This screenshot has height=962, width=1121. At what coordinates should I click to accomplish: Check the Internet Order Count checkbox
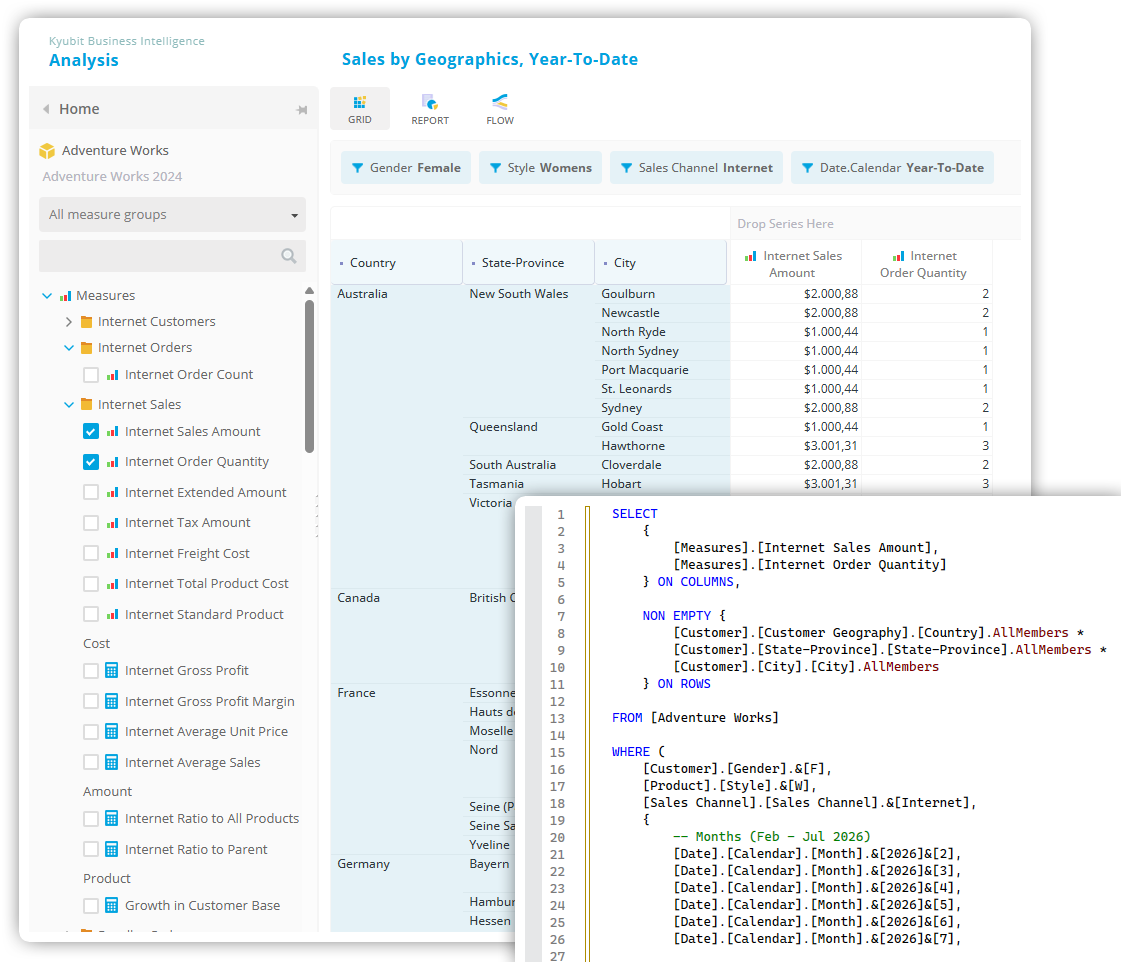[x=91, y=375]
